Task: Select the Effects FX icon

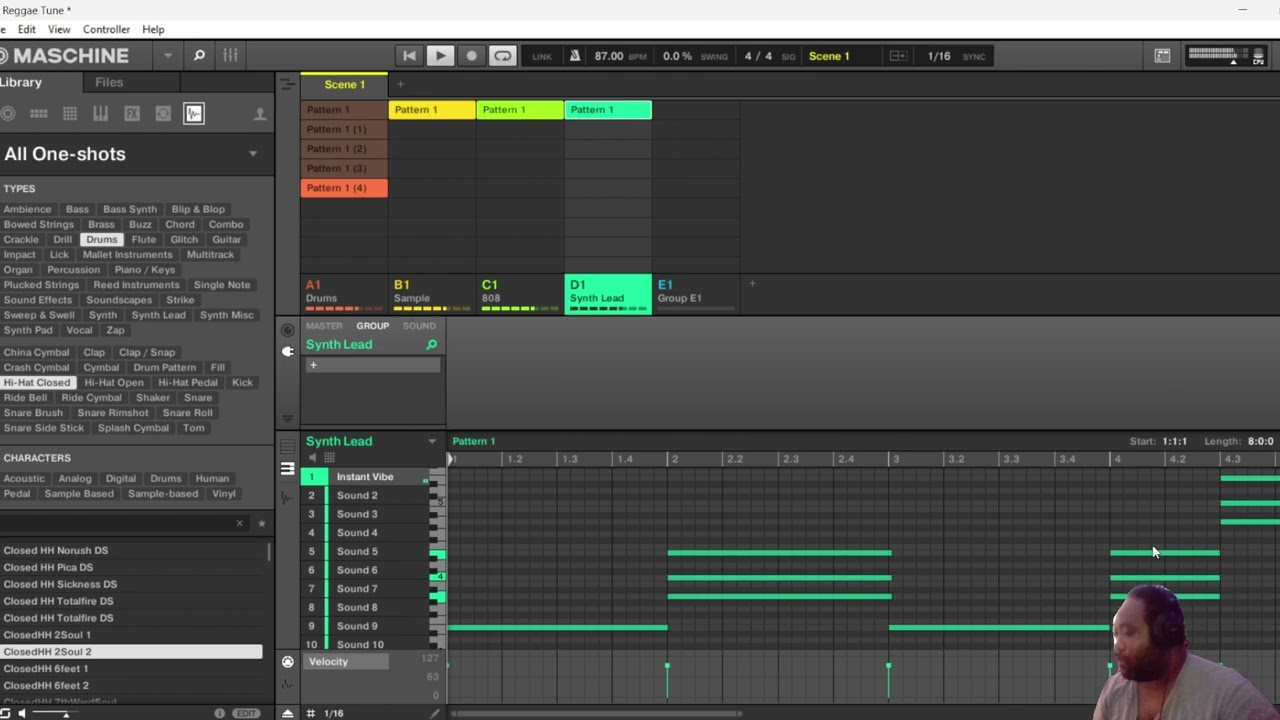Action: 132,114
